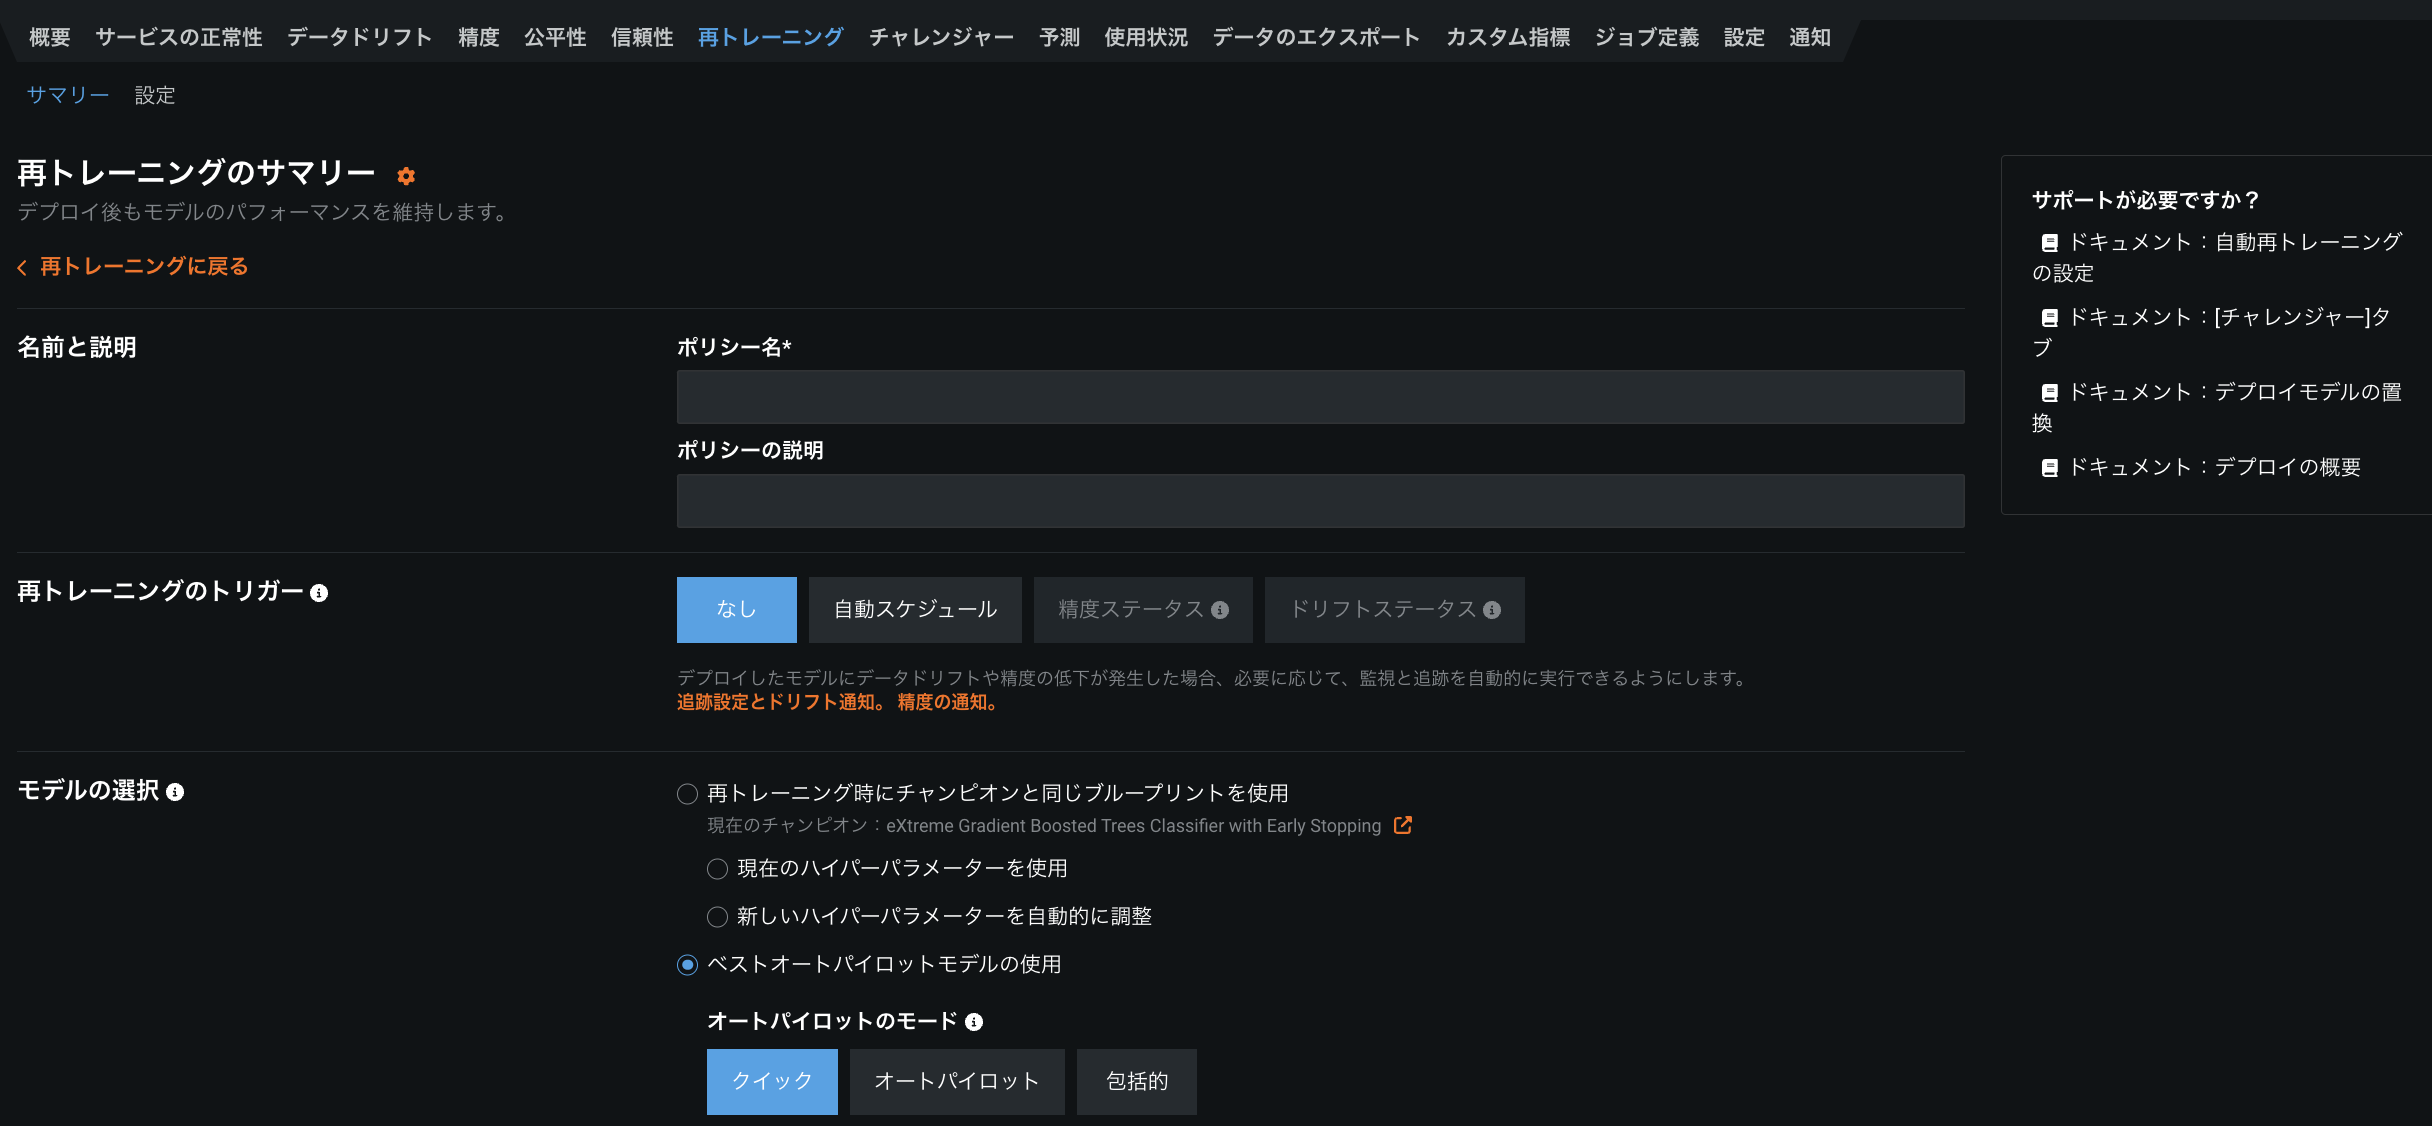2432x1126 pixels.
Task: Select 再トレーニング時にチャンピオンと同じブループリントを使用 radio
Action: point(687,794)
